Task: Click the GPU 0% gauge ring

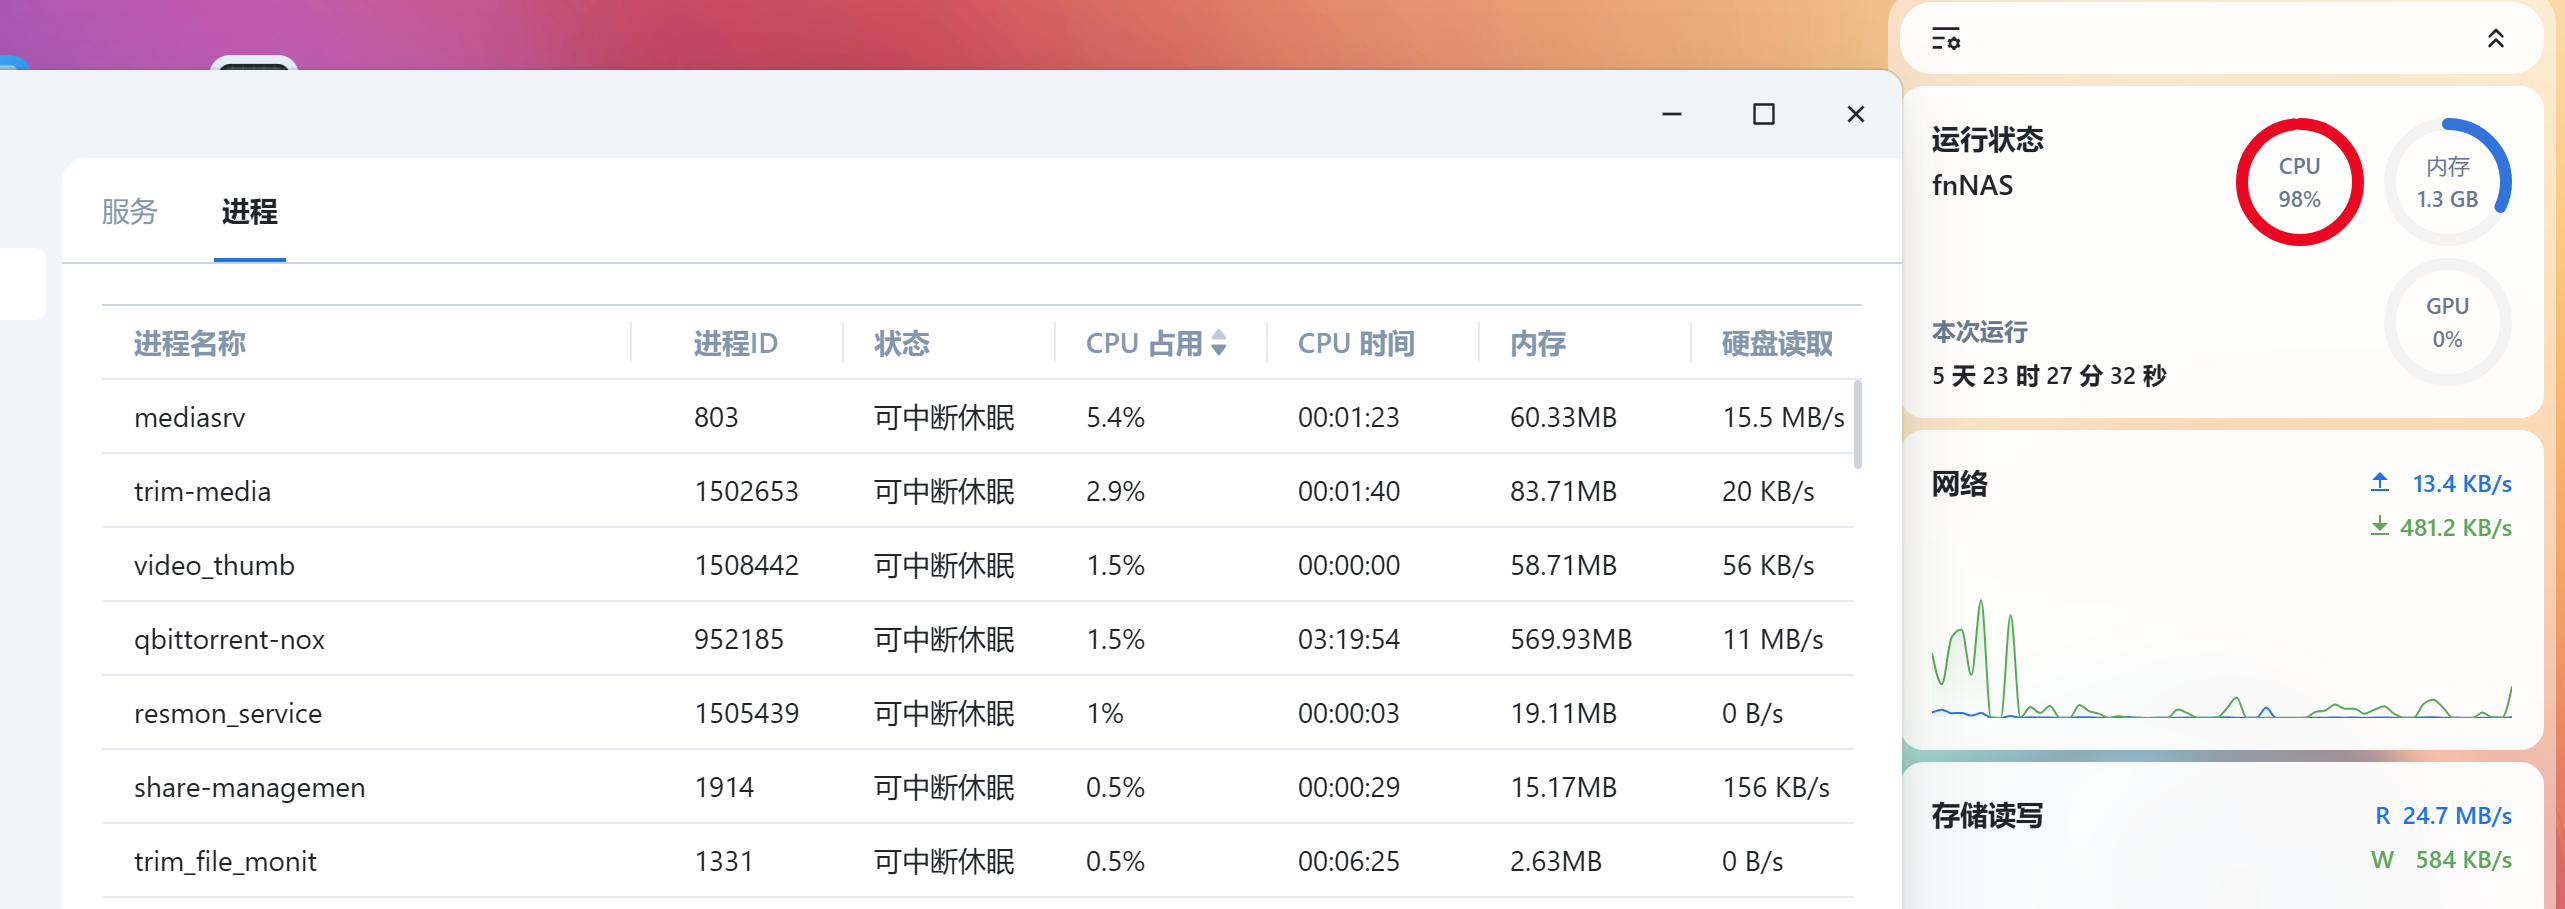Action: point(2447,322)
